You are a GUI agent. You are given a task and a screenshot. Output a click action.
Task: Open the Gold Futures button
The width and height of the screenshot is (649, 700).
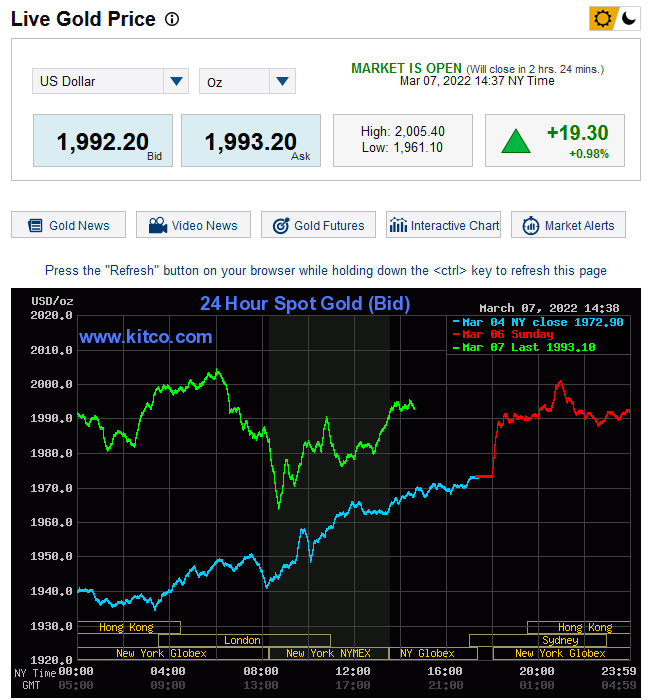coord(318,225)
